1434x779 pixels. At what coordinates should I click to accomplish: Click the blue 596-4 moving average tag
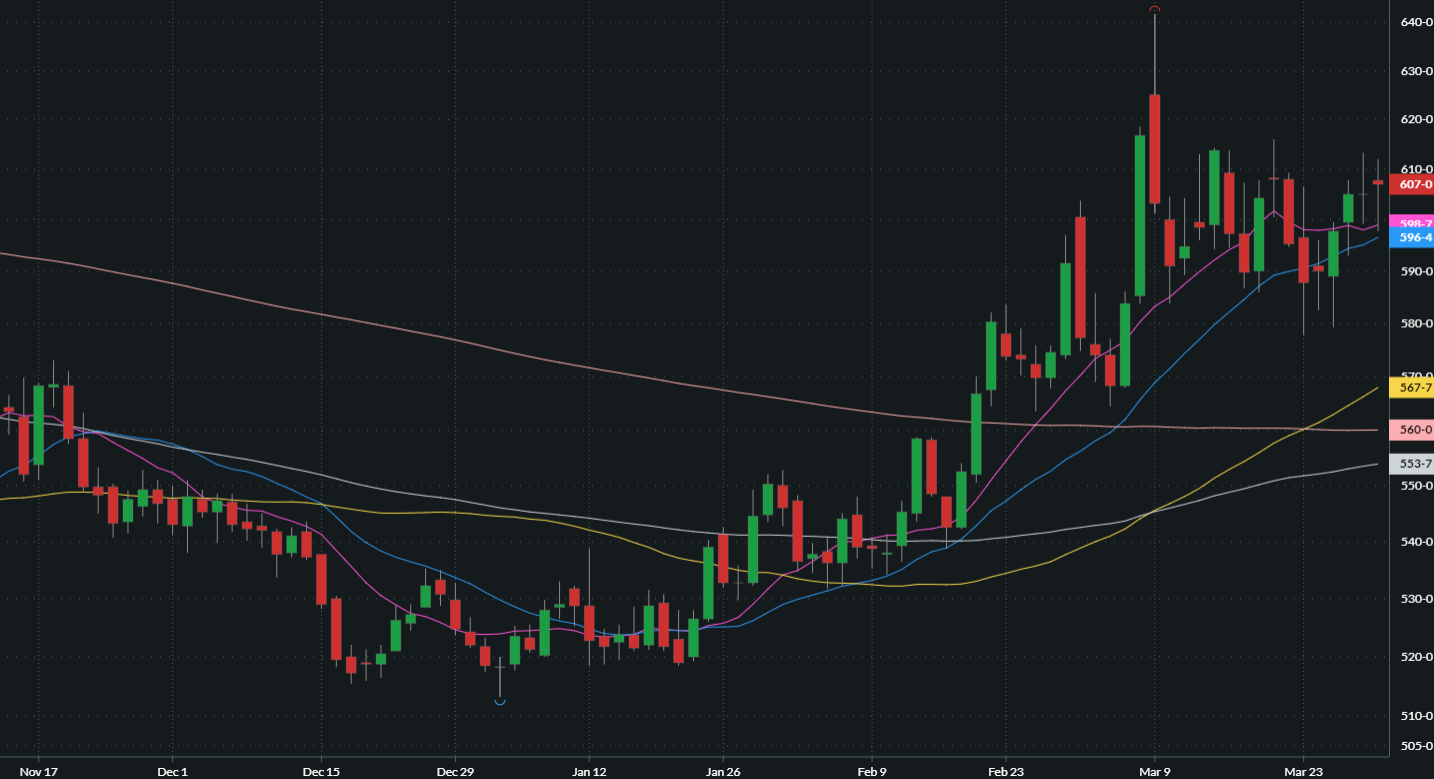[x=1414, y=237]
